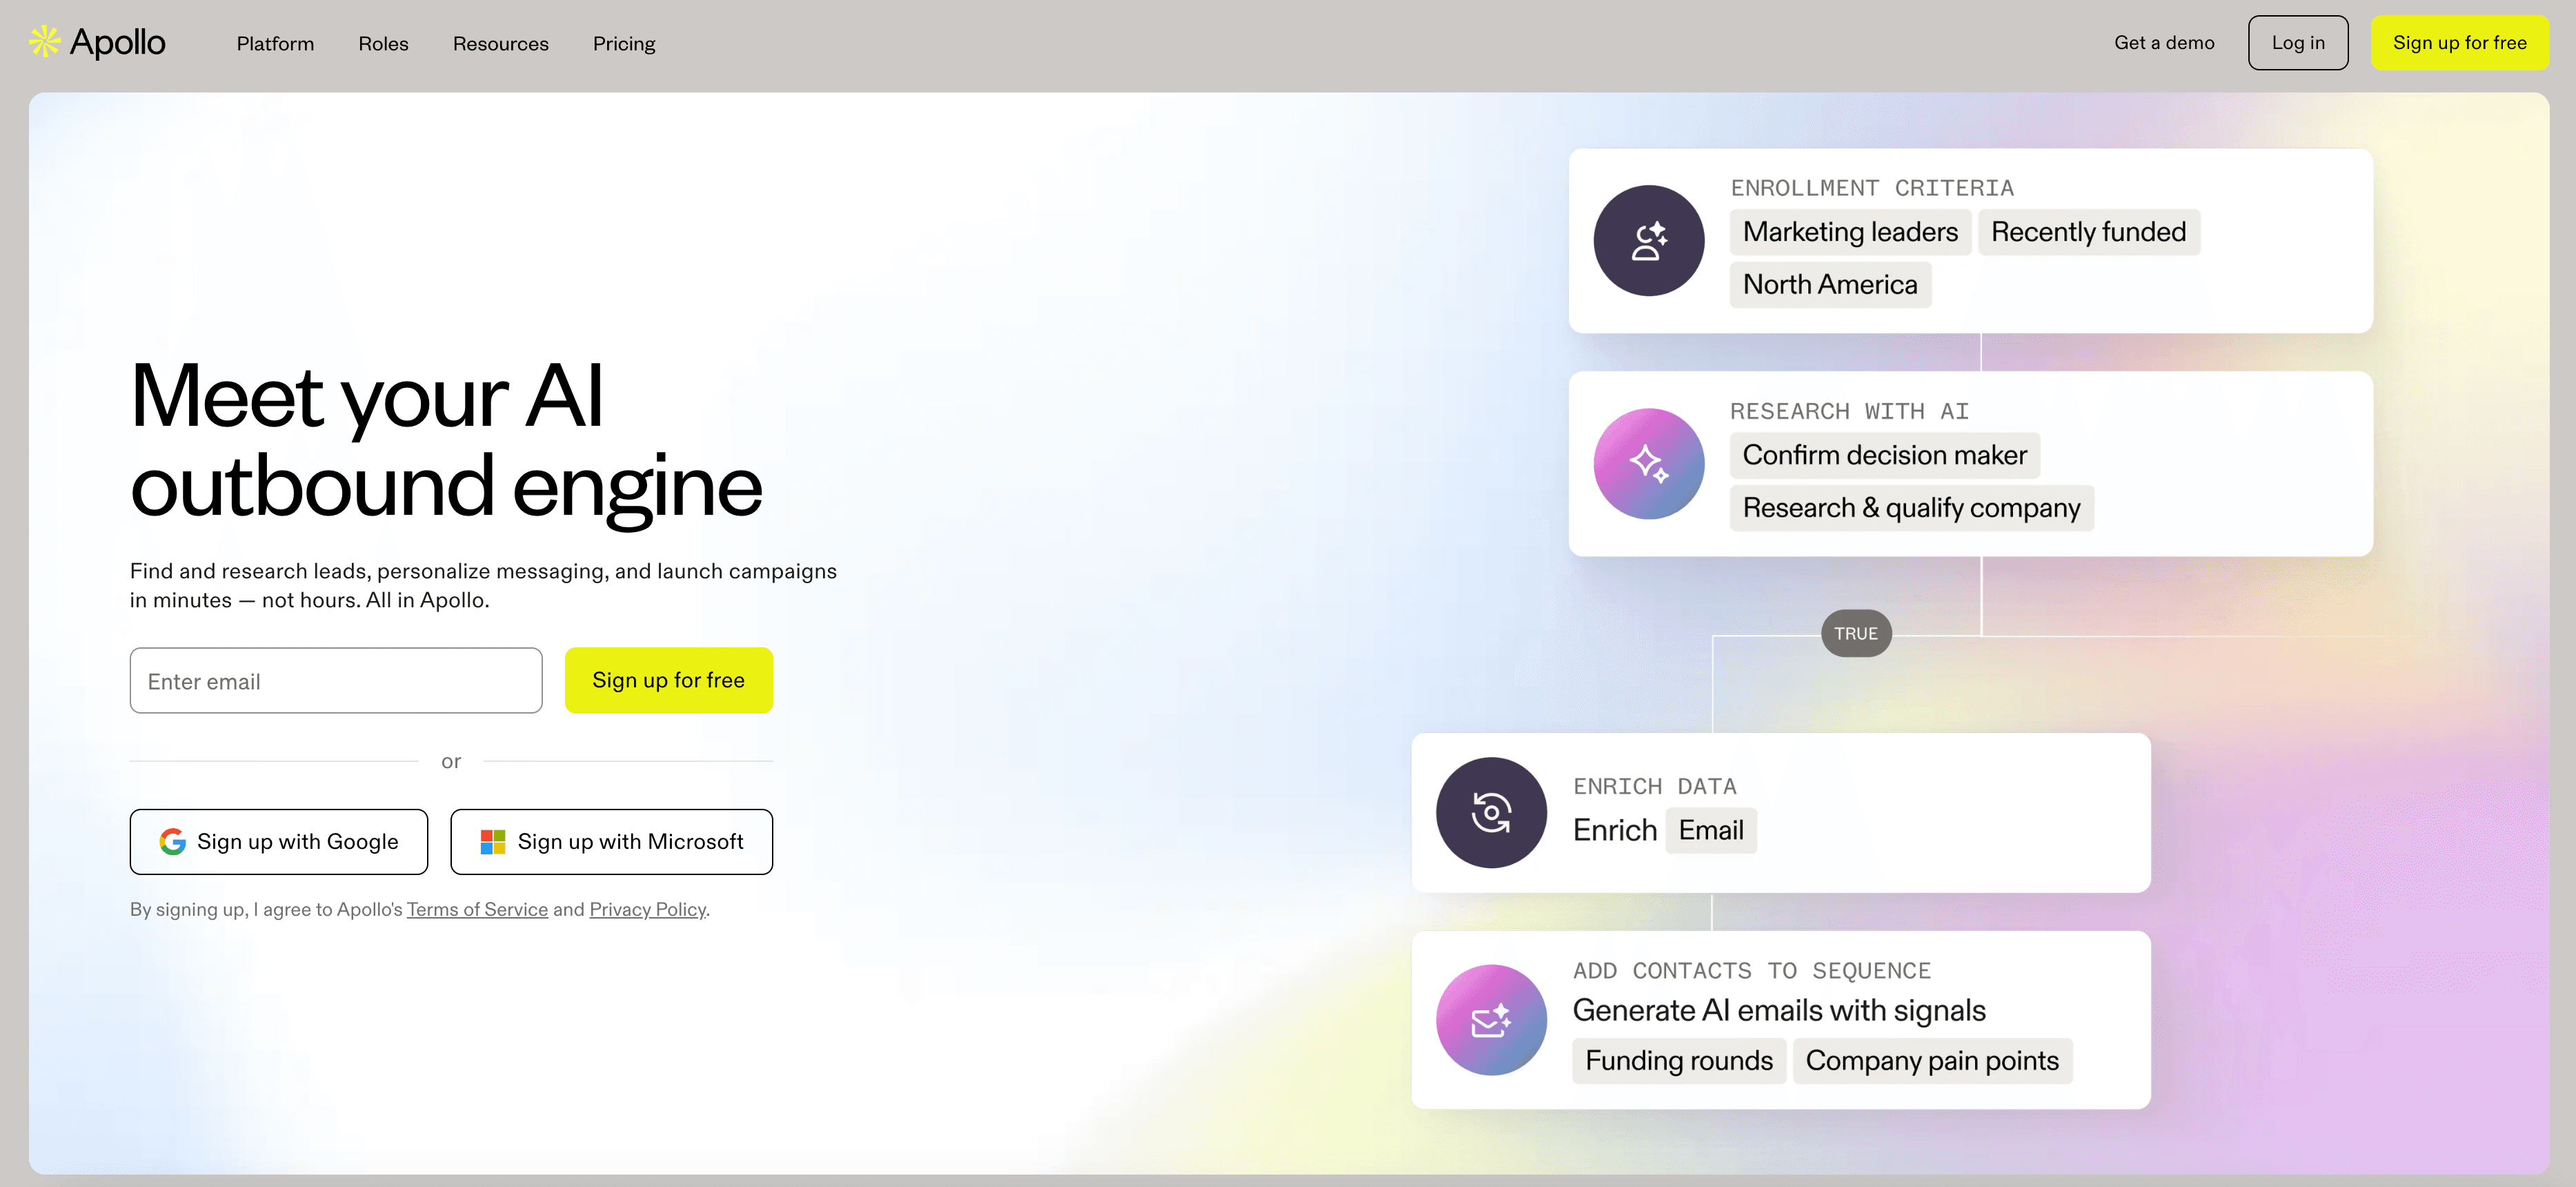Image resolution: width=2576 pixels, height=1187 pixels.
Task: Click the ENRICH DATA heading
Action: click(1654, 786)
